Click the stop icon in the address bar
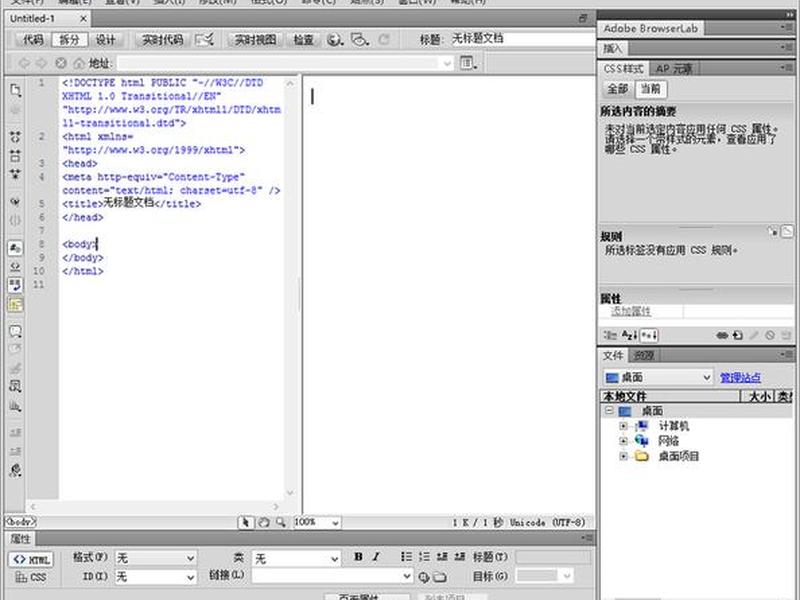The height and width of the screenshot is (600, 800). point(61,63)
